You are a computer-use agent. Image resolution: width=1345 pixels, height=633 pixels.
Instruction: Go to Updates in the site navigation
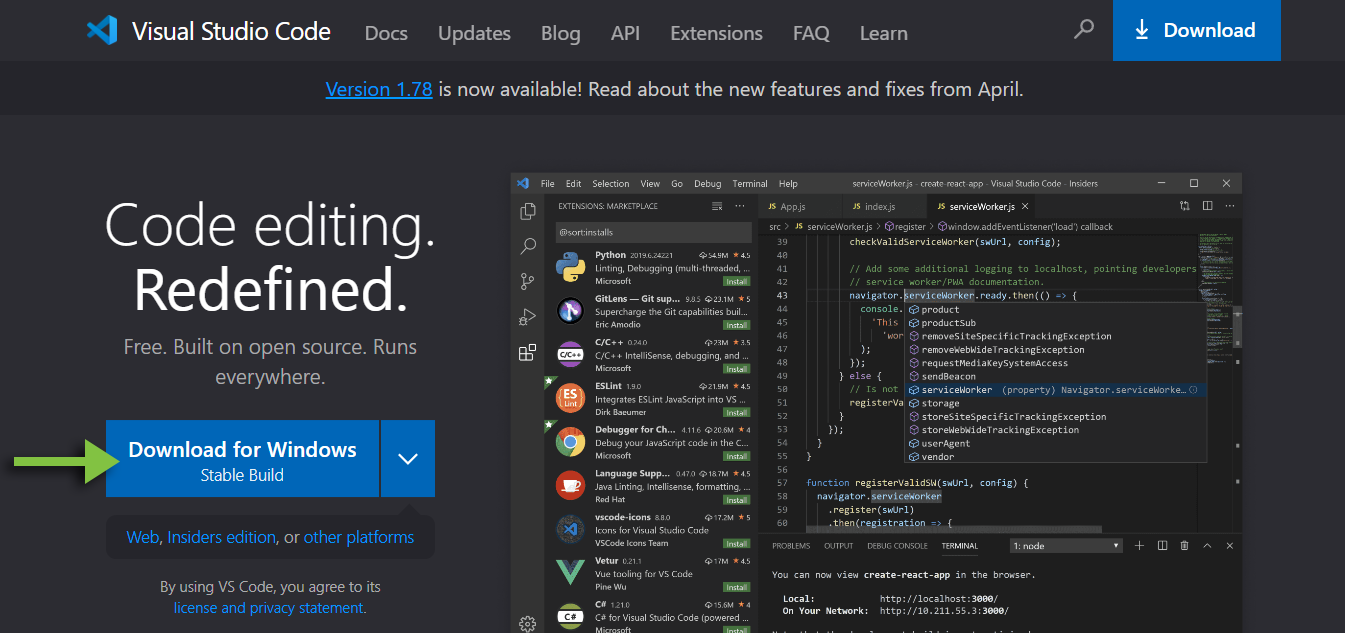point(474,32)
